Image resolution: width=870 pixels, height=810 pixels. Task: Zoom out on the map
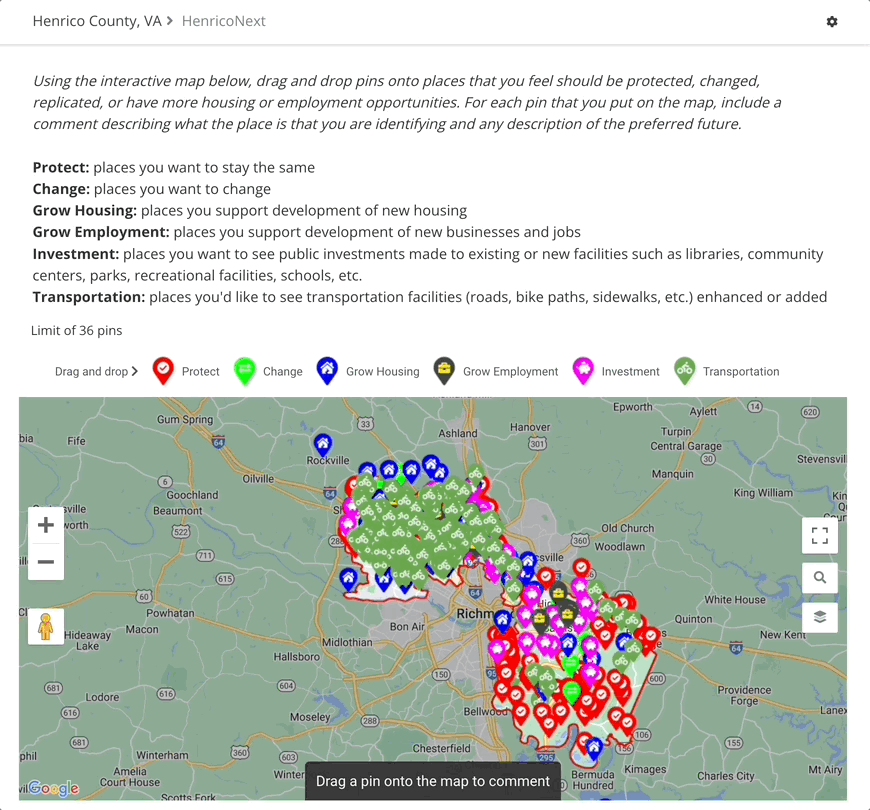pos(46,562)
